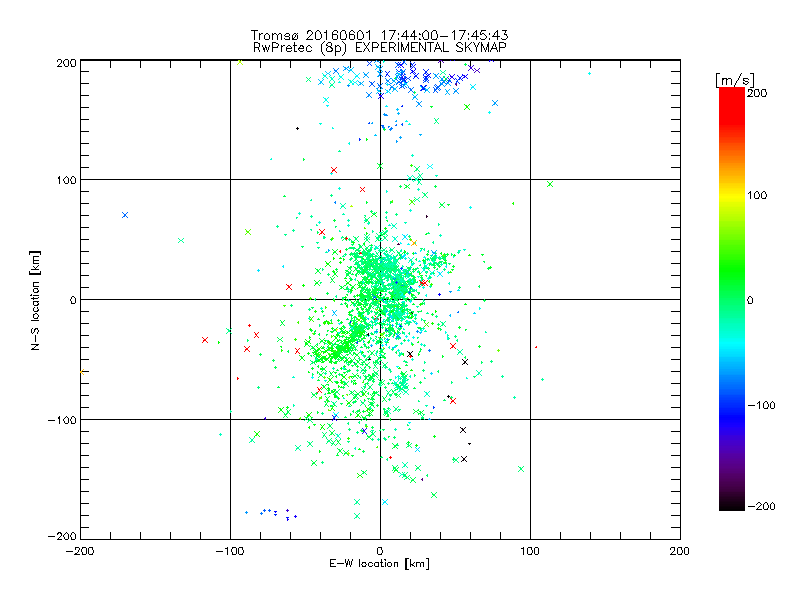Image resolution: width=800 pixels, height=600 pixels.
Task: Click the x-axis tick label '100'
Action: 530,551
